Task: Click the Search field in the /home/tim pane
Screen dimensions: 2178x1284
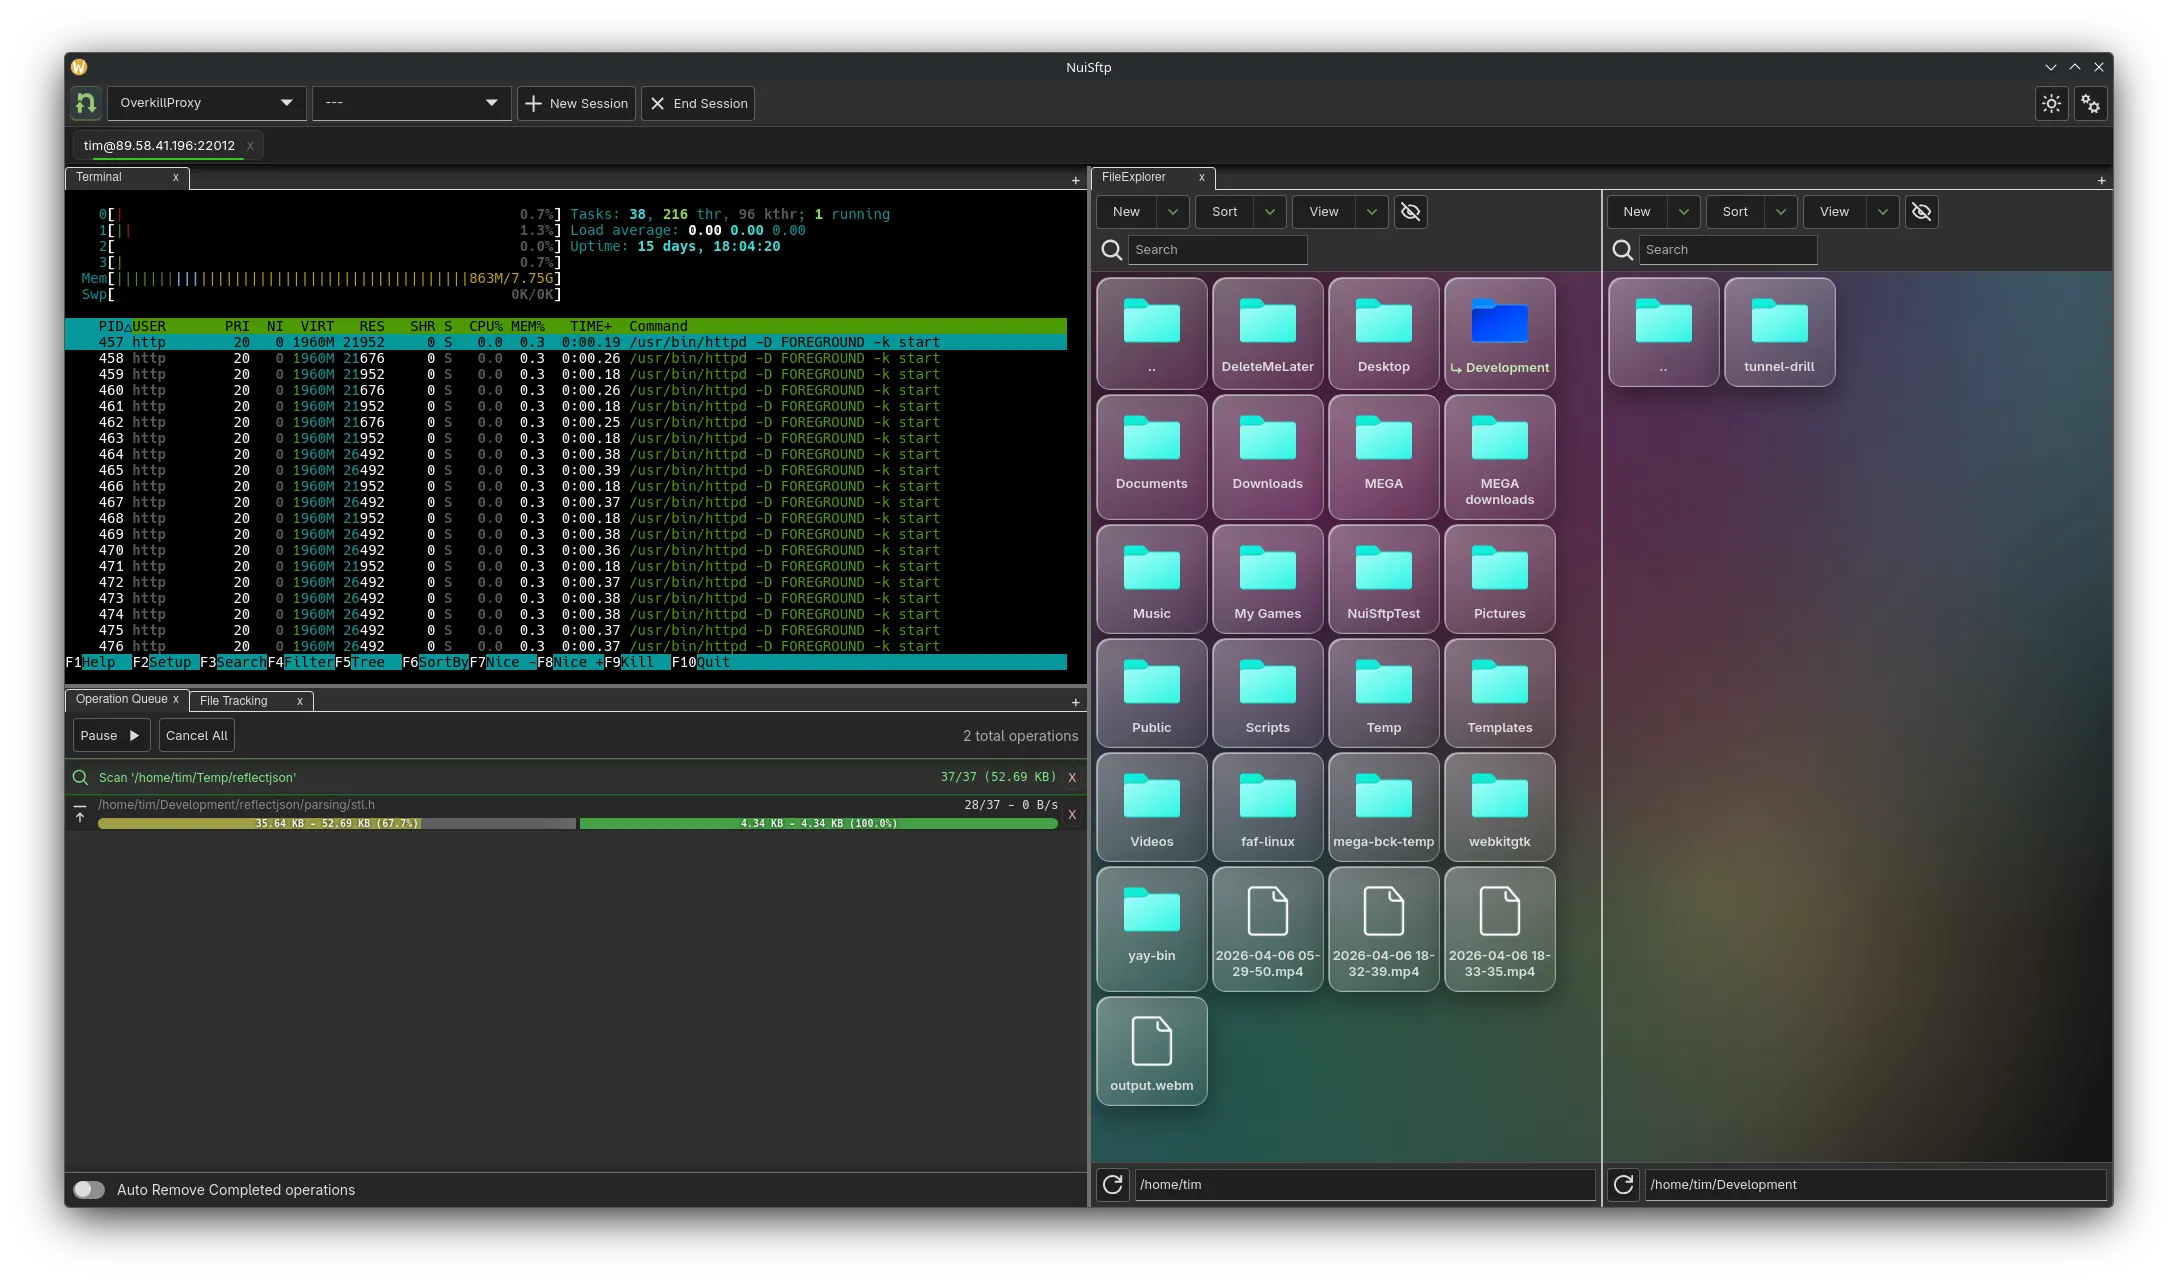Action: pyautogui.click(x=1217, y=250)
